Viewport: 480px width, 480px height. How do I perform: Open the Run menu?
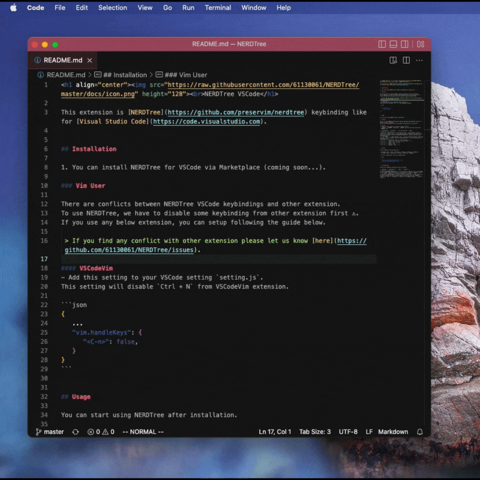click(x=188, y=8)
